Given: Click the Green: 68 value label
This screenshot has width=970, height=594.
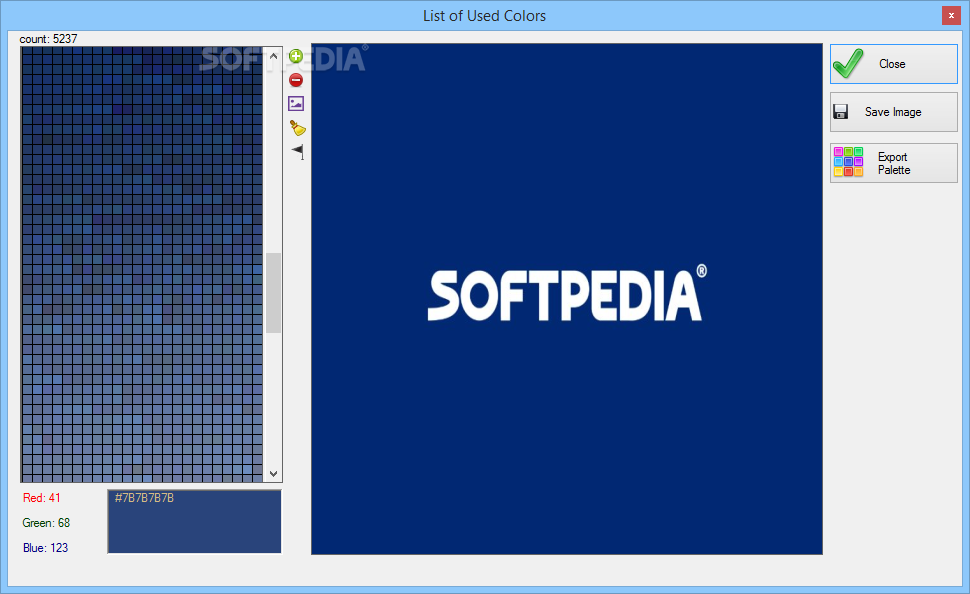Looking at the screenshot, I should click(46, 523).
